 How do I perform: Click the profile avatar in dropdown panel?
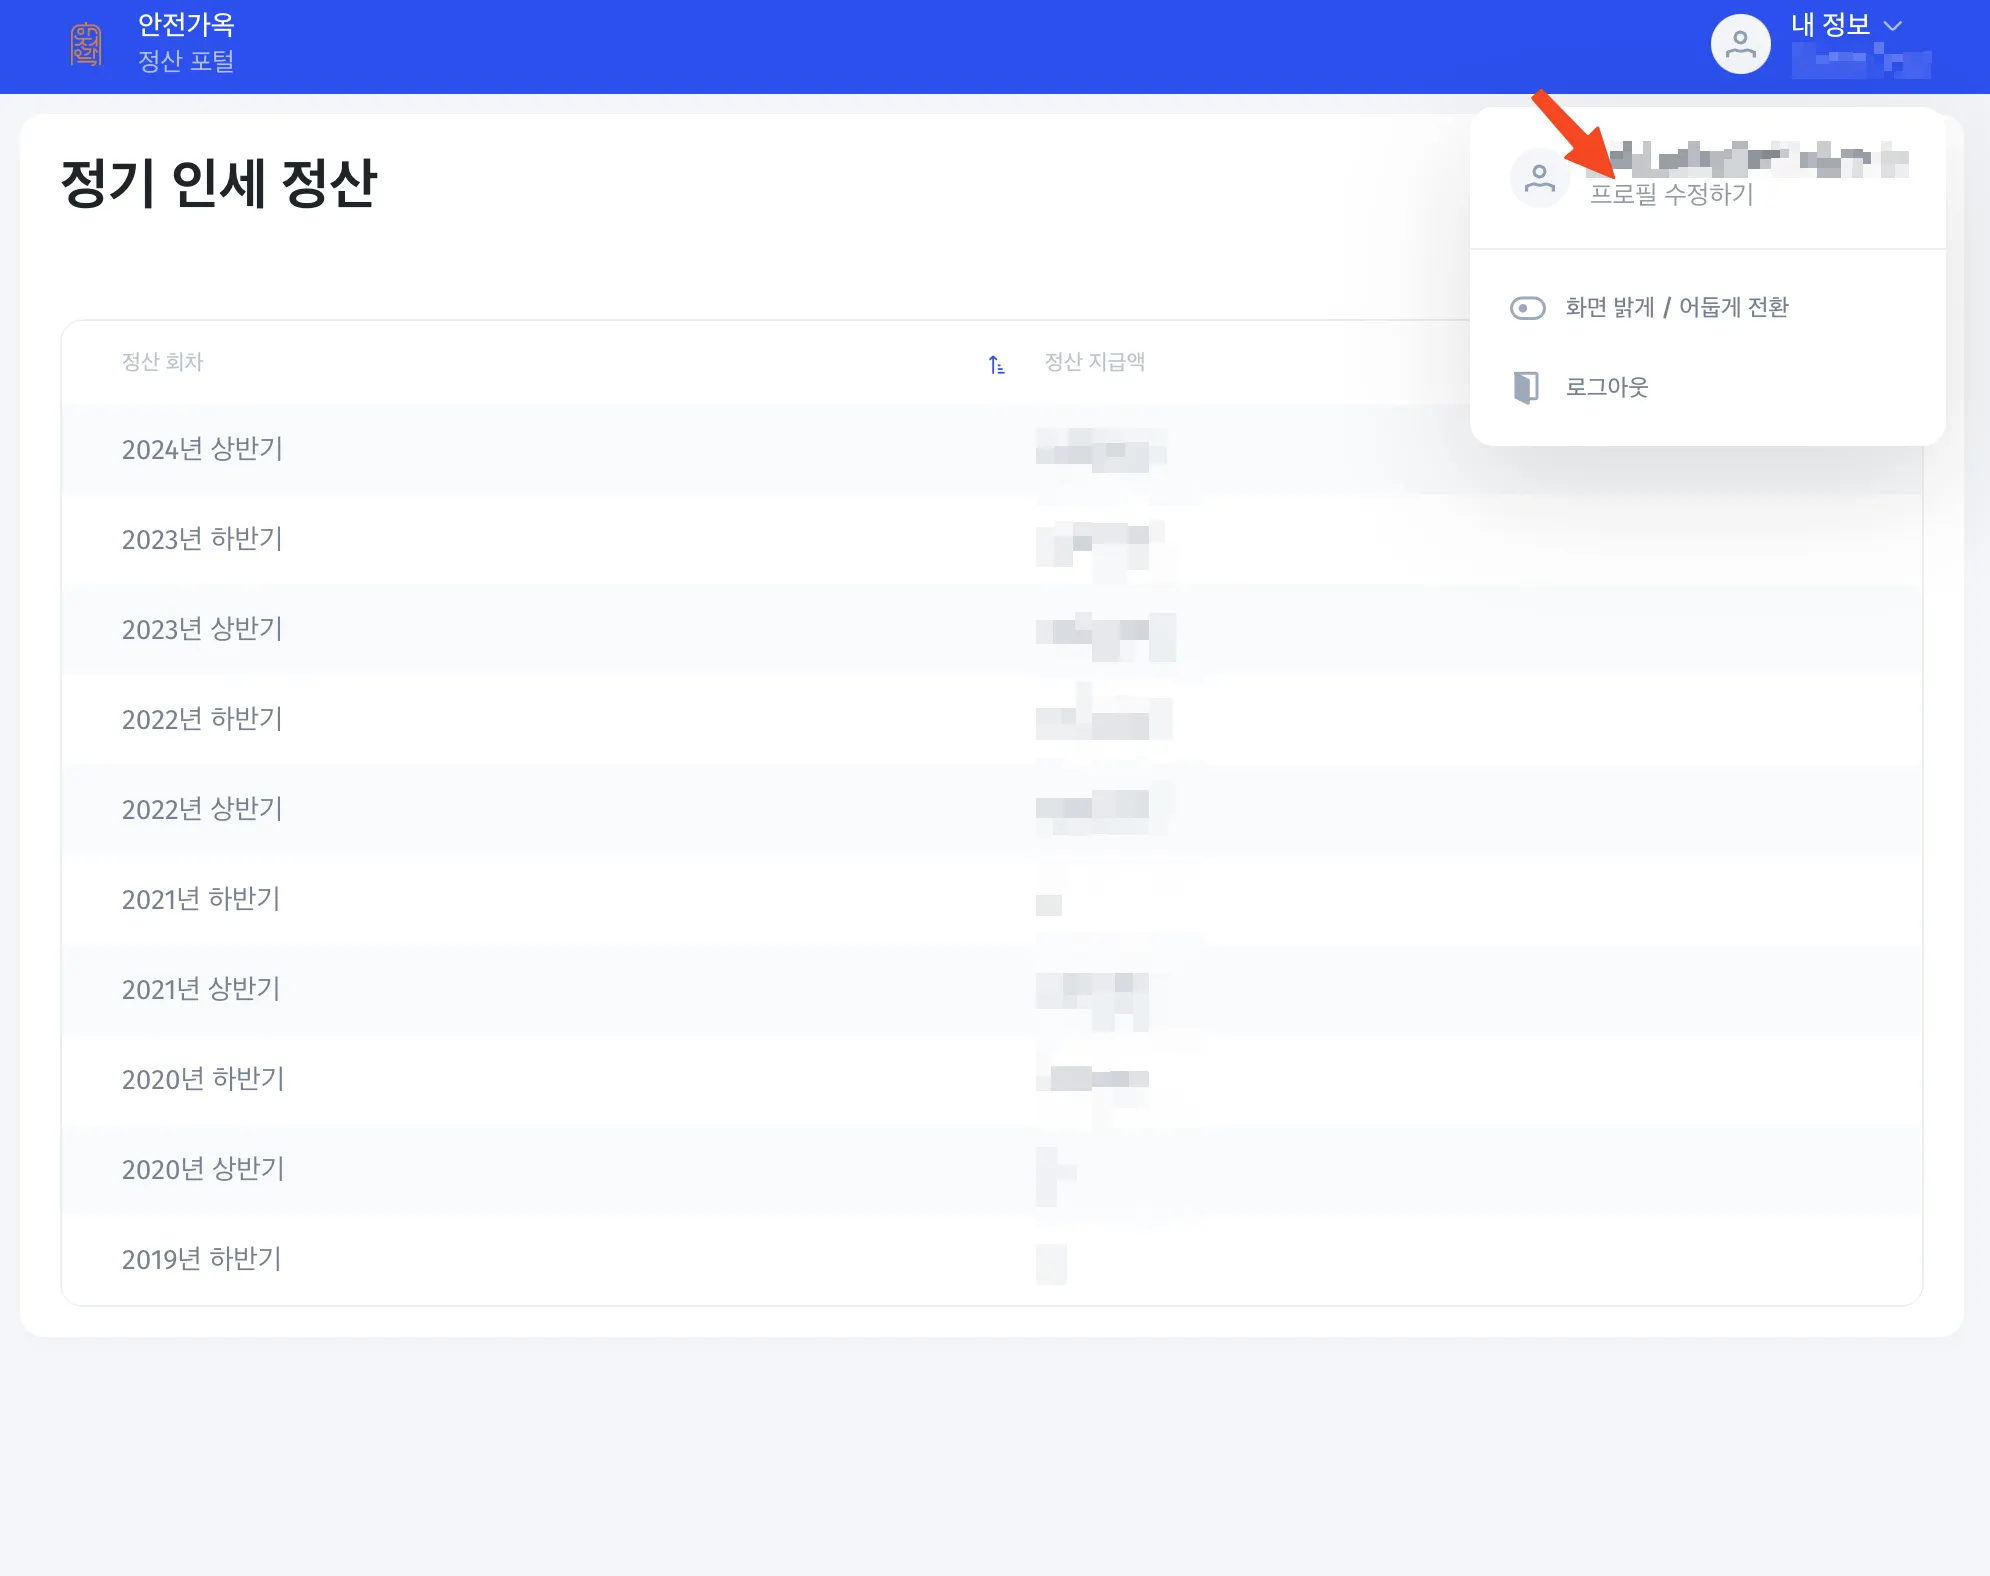click(x=1539, y=179)
